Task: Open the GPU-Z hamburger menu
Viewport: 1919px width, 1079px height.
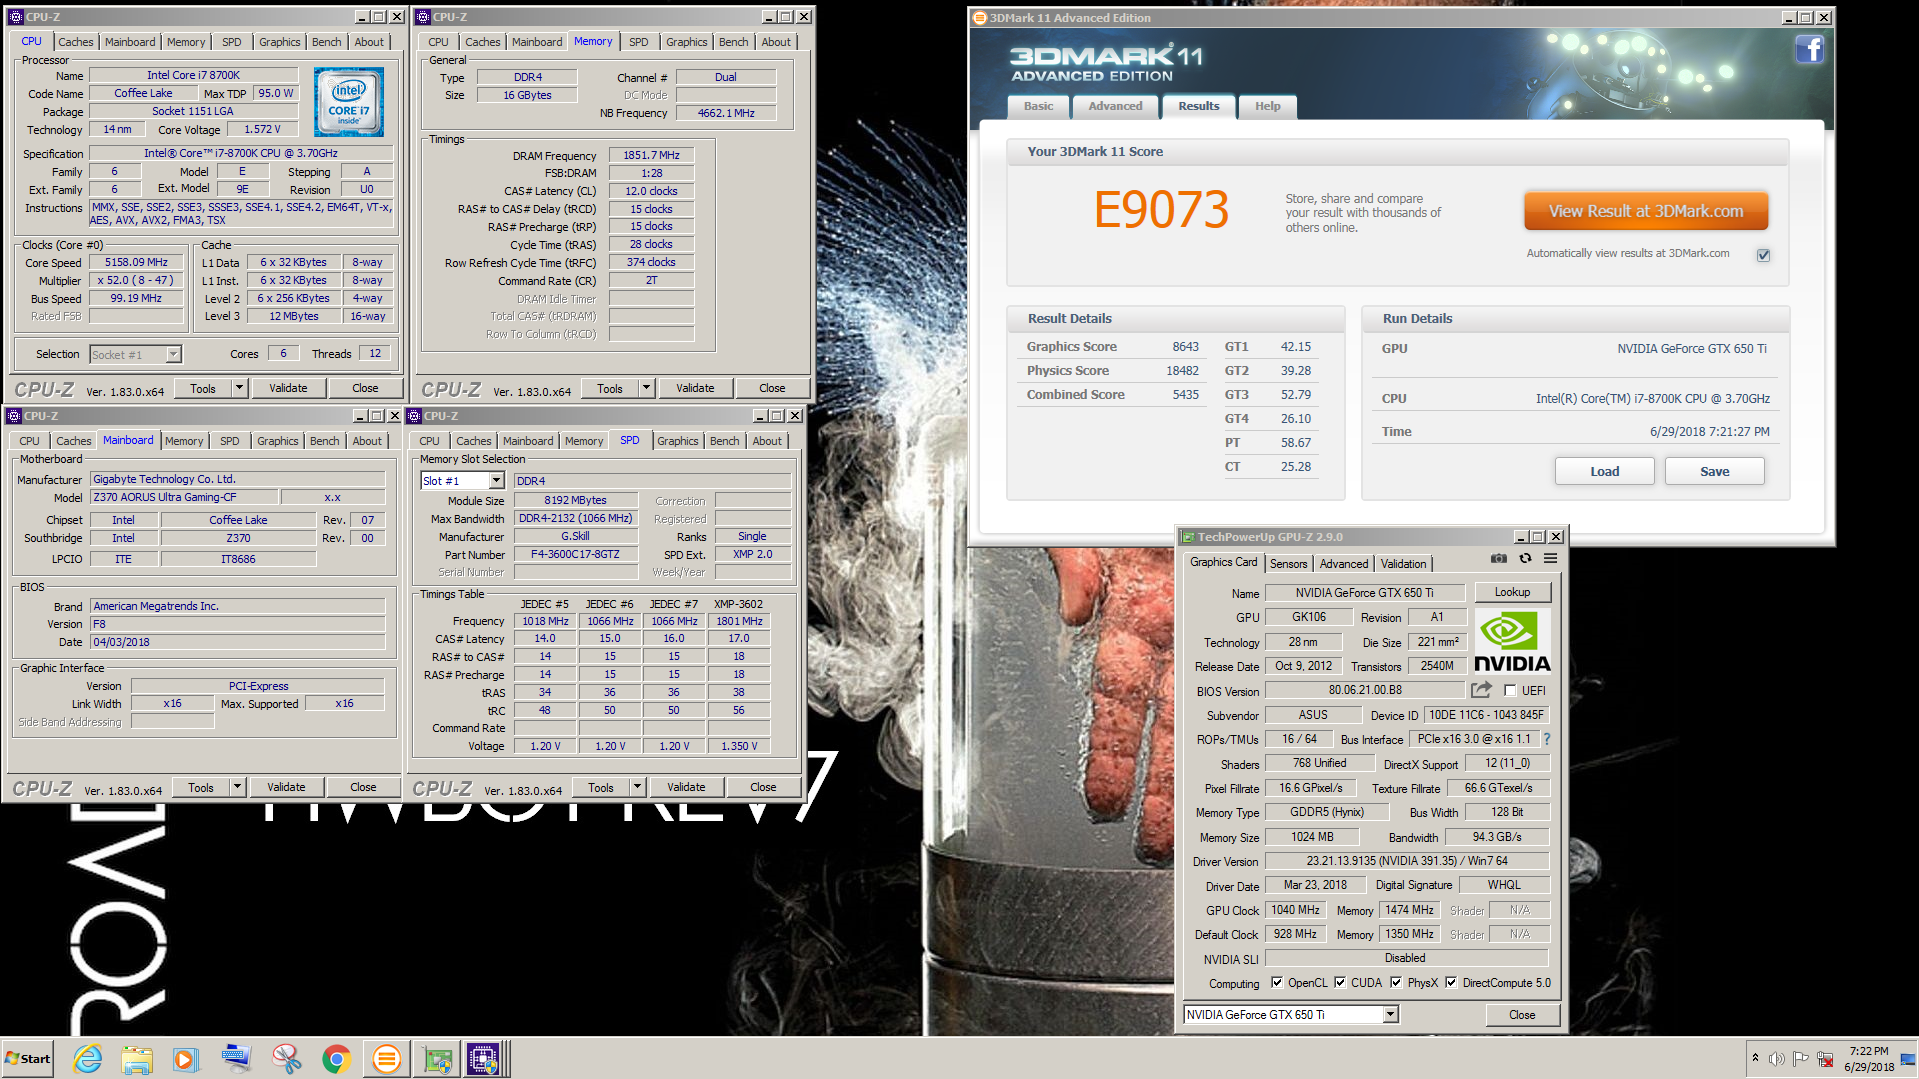Action: click(x=1550, y=559)
